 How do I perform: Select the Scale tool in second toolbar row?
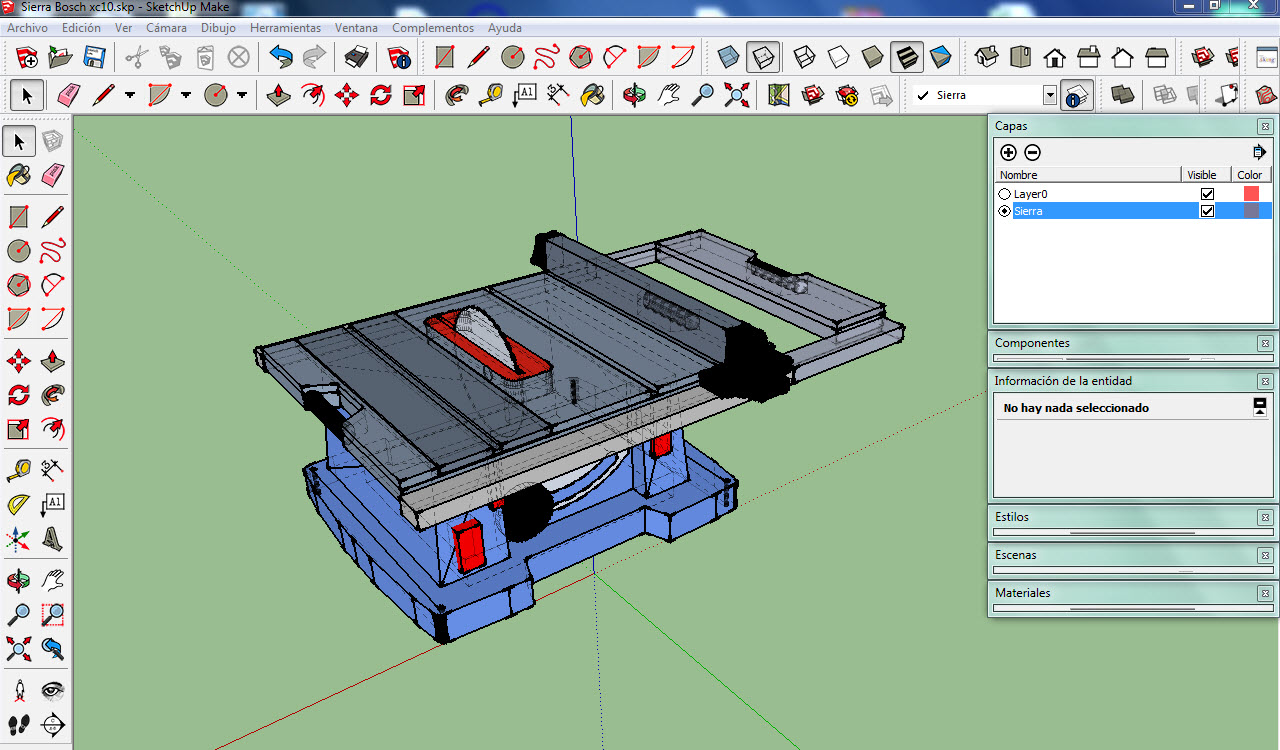[x=414, y=96]
